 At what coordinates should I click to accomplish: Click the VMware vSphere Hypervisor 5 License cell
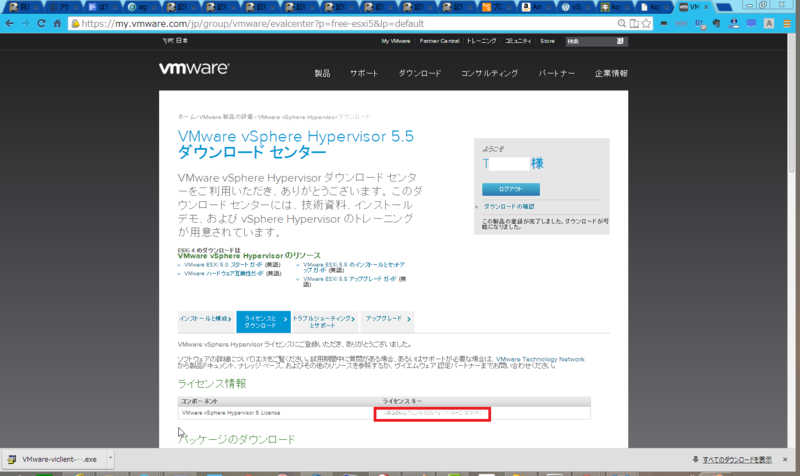[x=231, y=413]
